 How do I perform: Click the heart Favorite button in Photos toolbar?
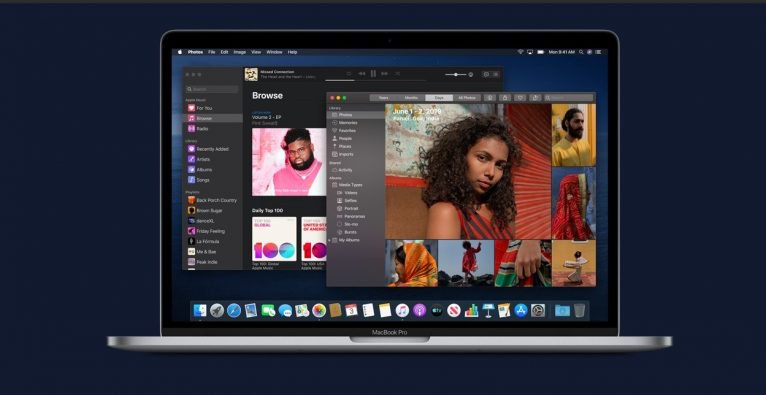(x=520, y=98)
